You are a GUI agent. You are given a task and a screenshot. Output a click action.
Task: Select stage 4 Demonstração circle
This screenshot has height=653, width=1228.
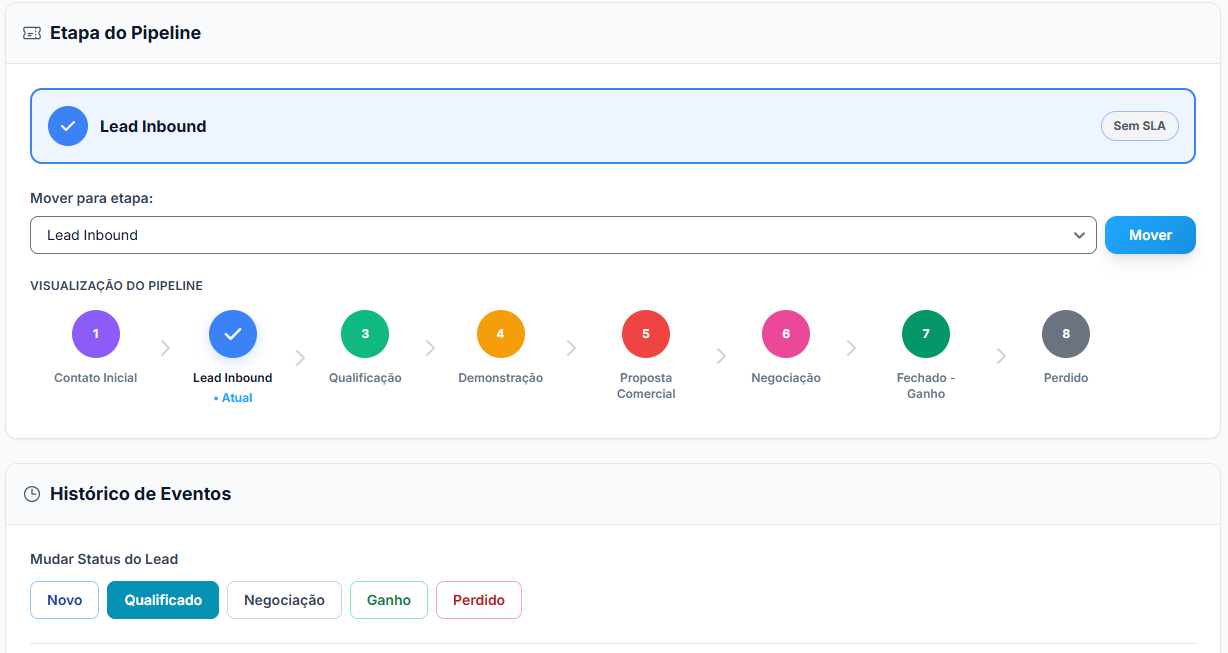(501, 334)
